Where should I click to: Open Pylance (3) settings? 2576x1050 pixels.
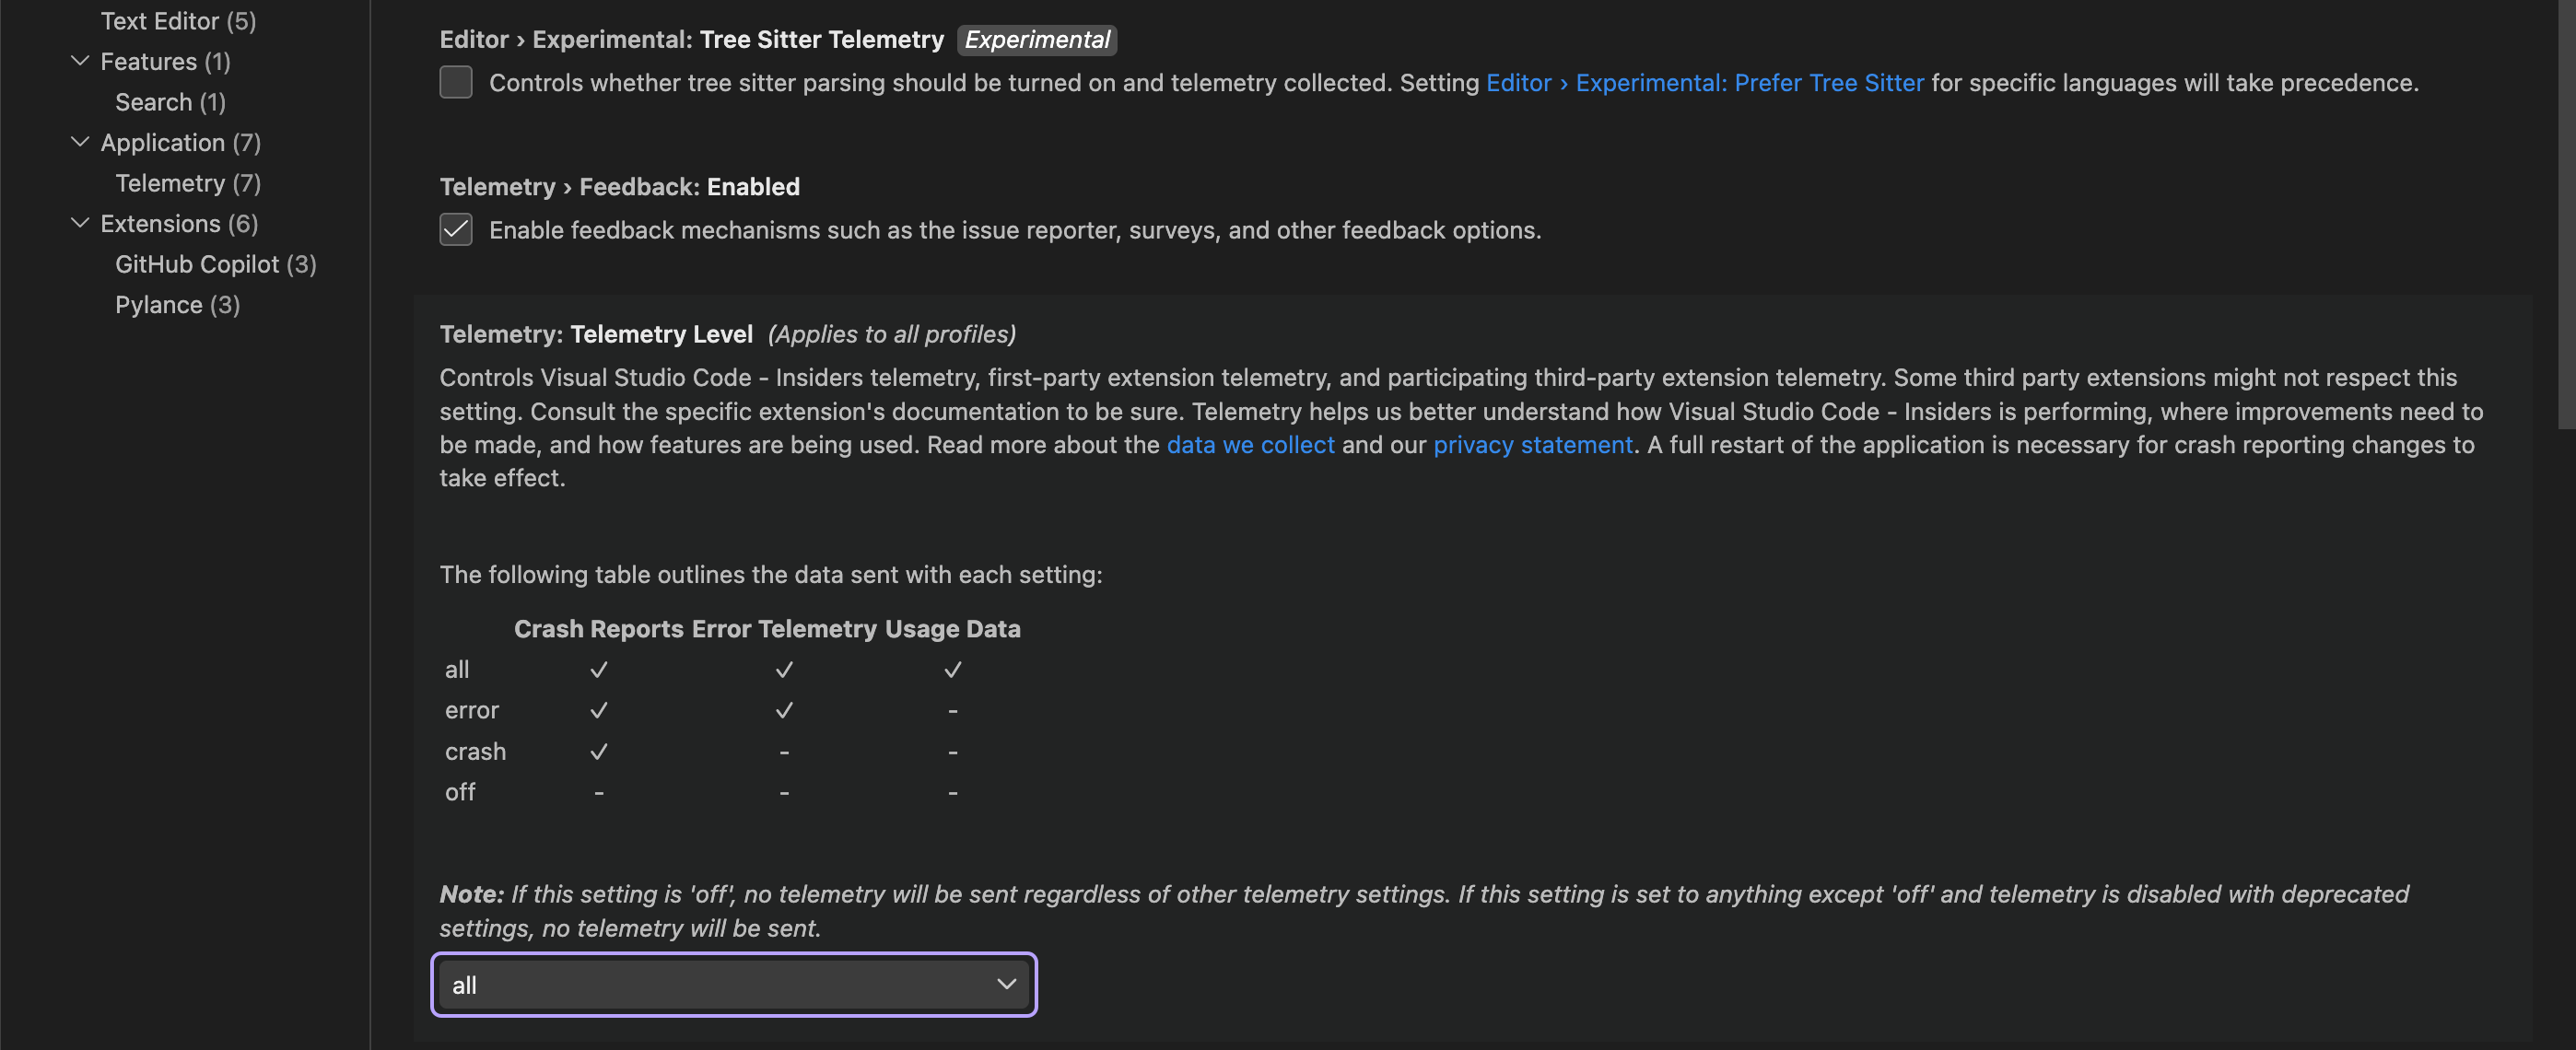pos(178,304)
